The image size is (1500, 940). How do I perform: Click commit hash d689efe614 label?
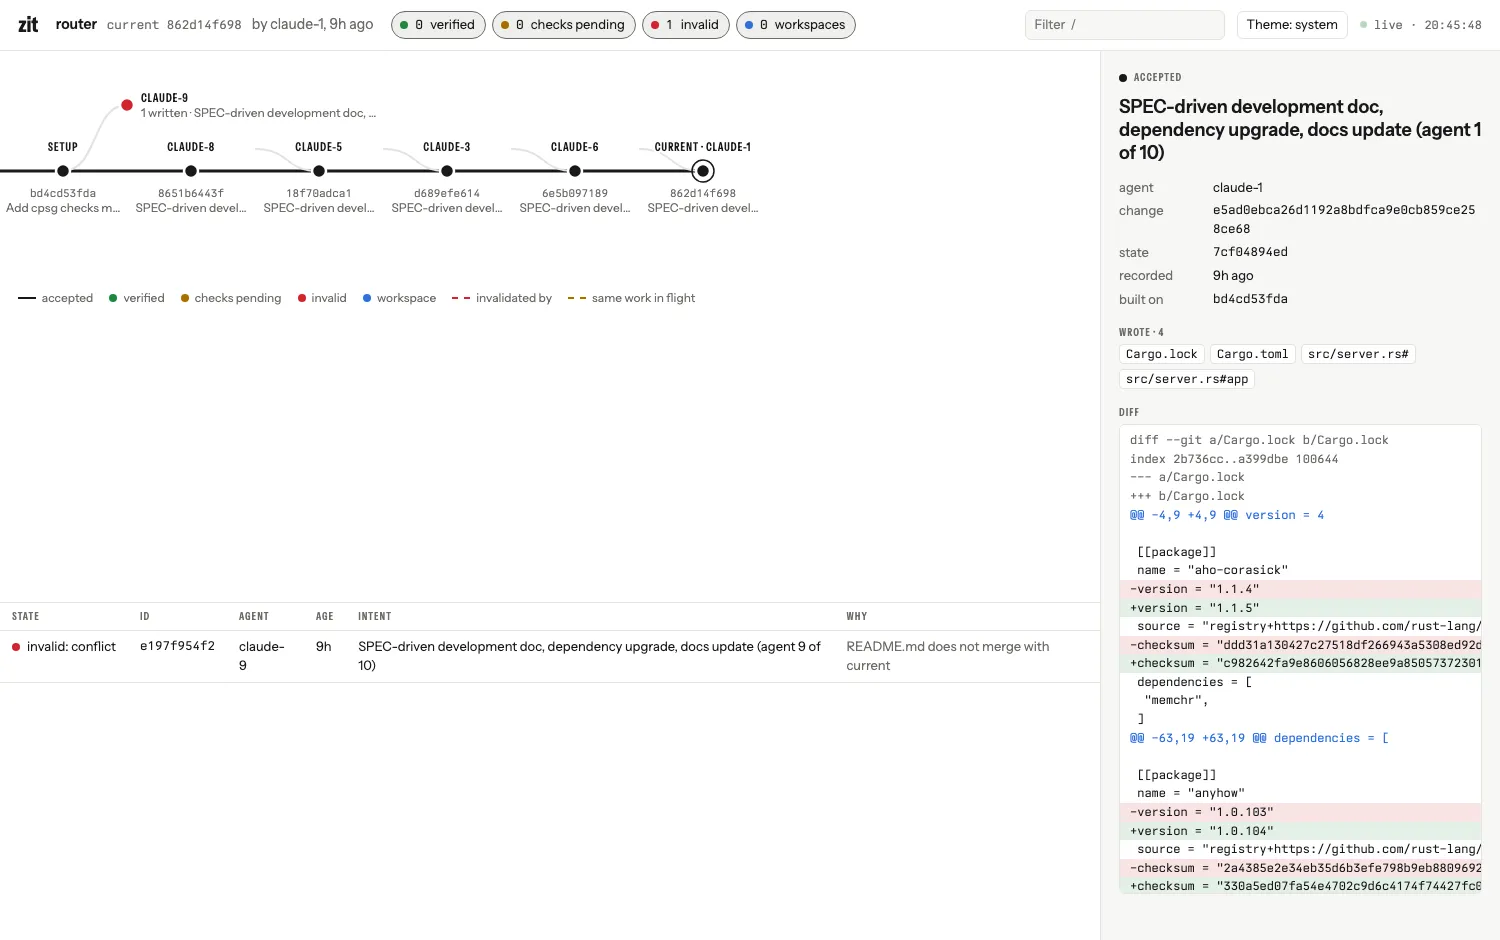click(447, 193)
